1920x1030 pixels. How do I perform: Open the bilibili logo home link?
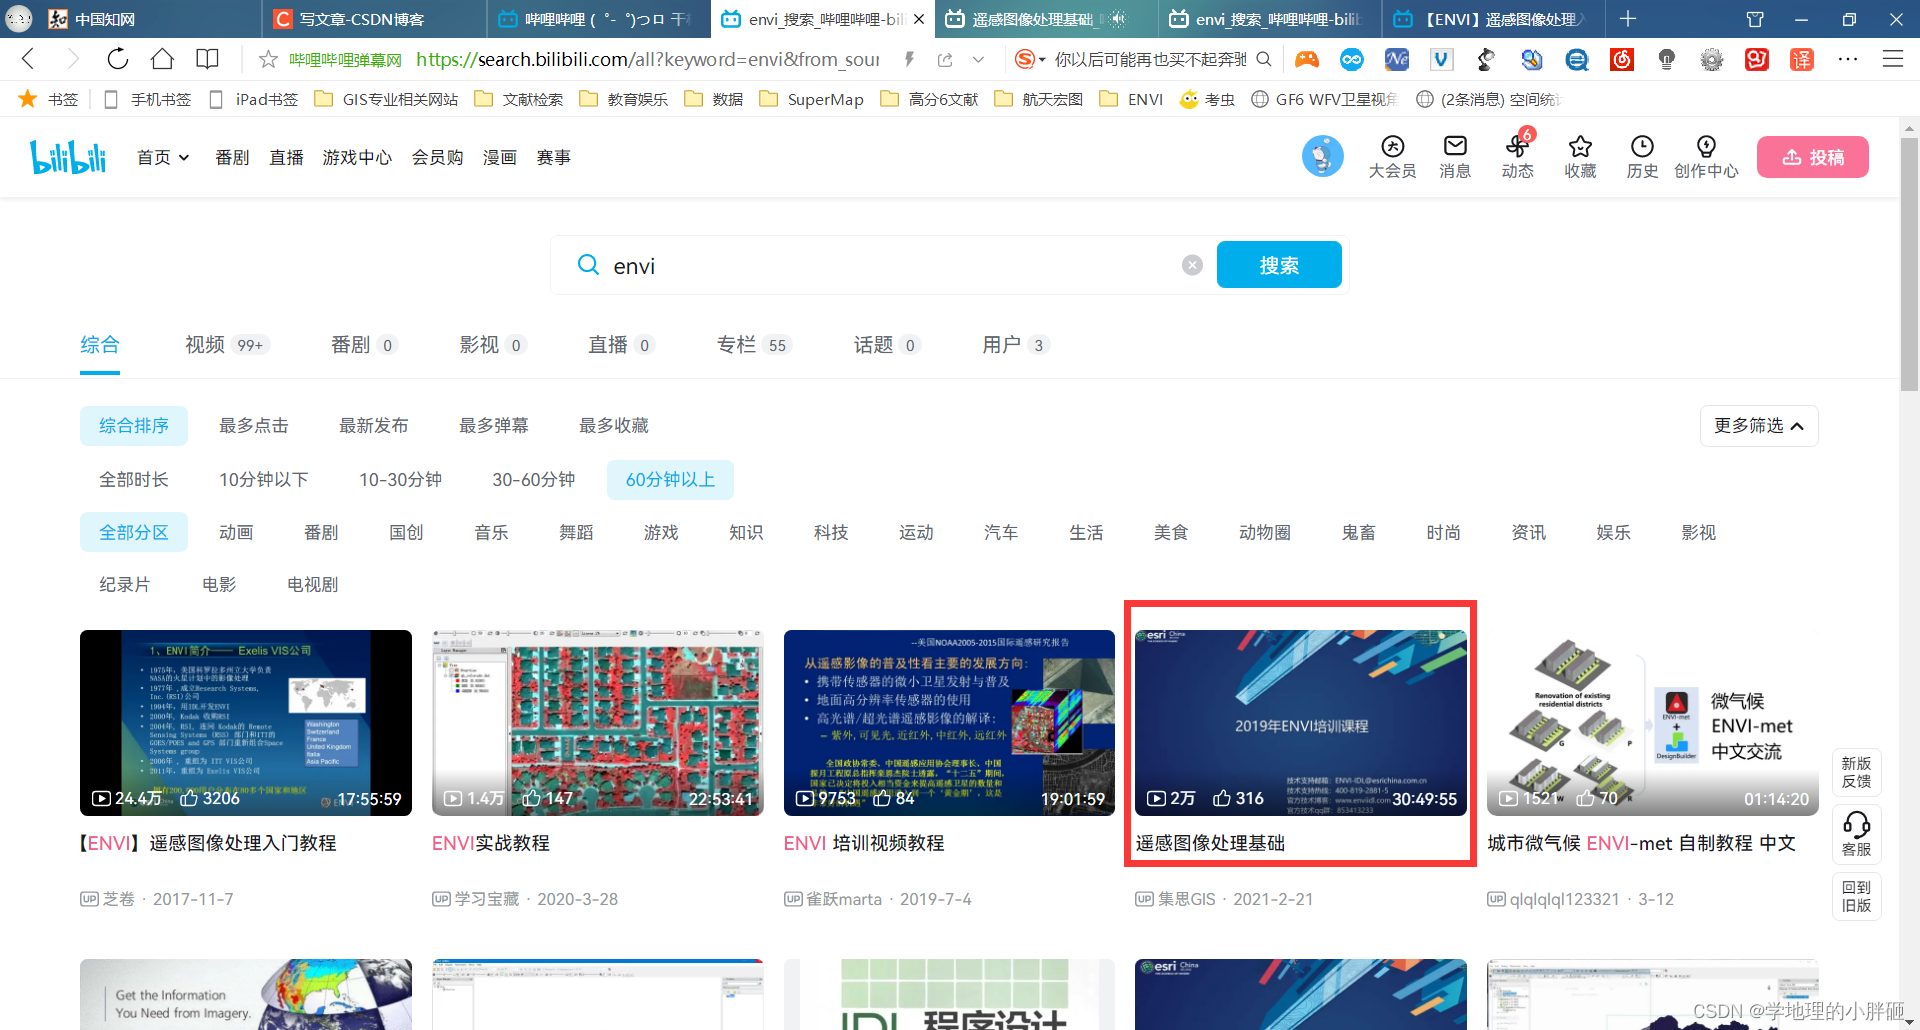[68, 157]
